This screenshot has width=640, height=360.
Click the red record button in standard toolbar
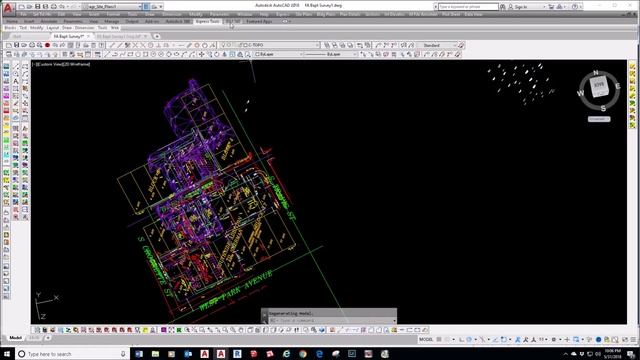[x=47, y=45]
